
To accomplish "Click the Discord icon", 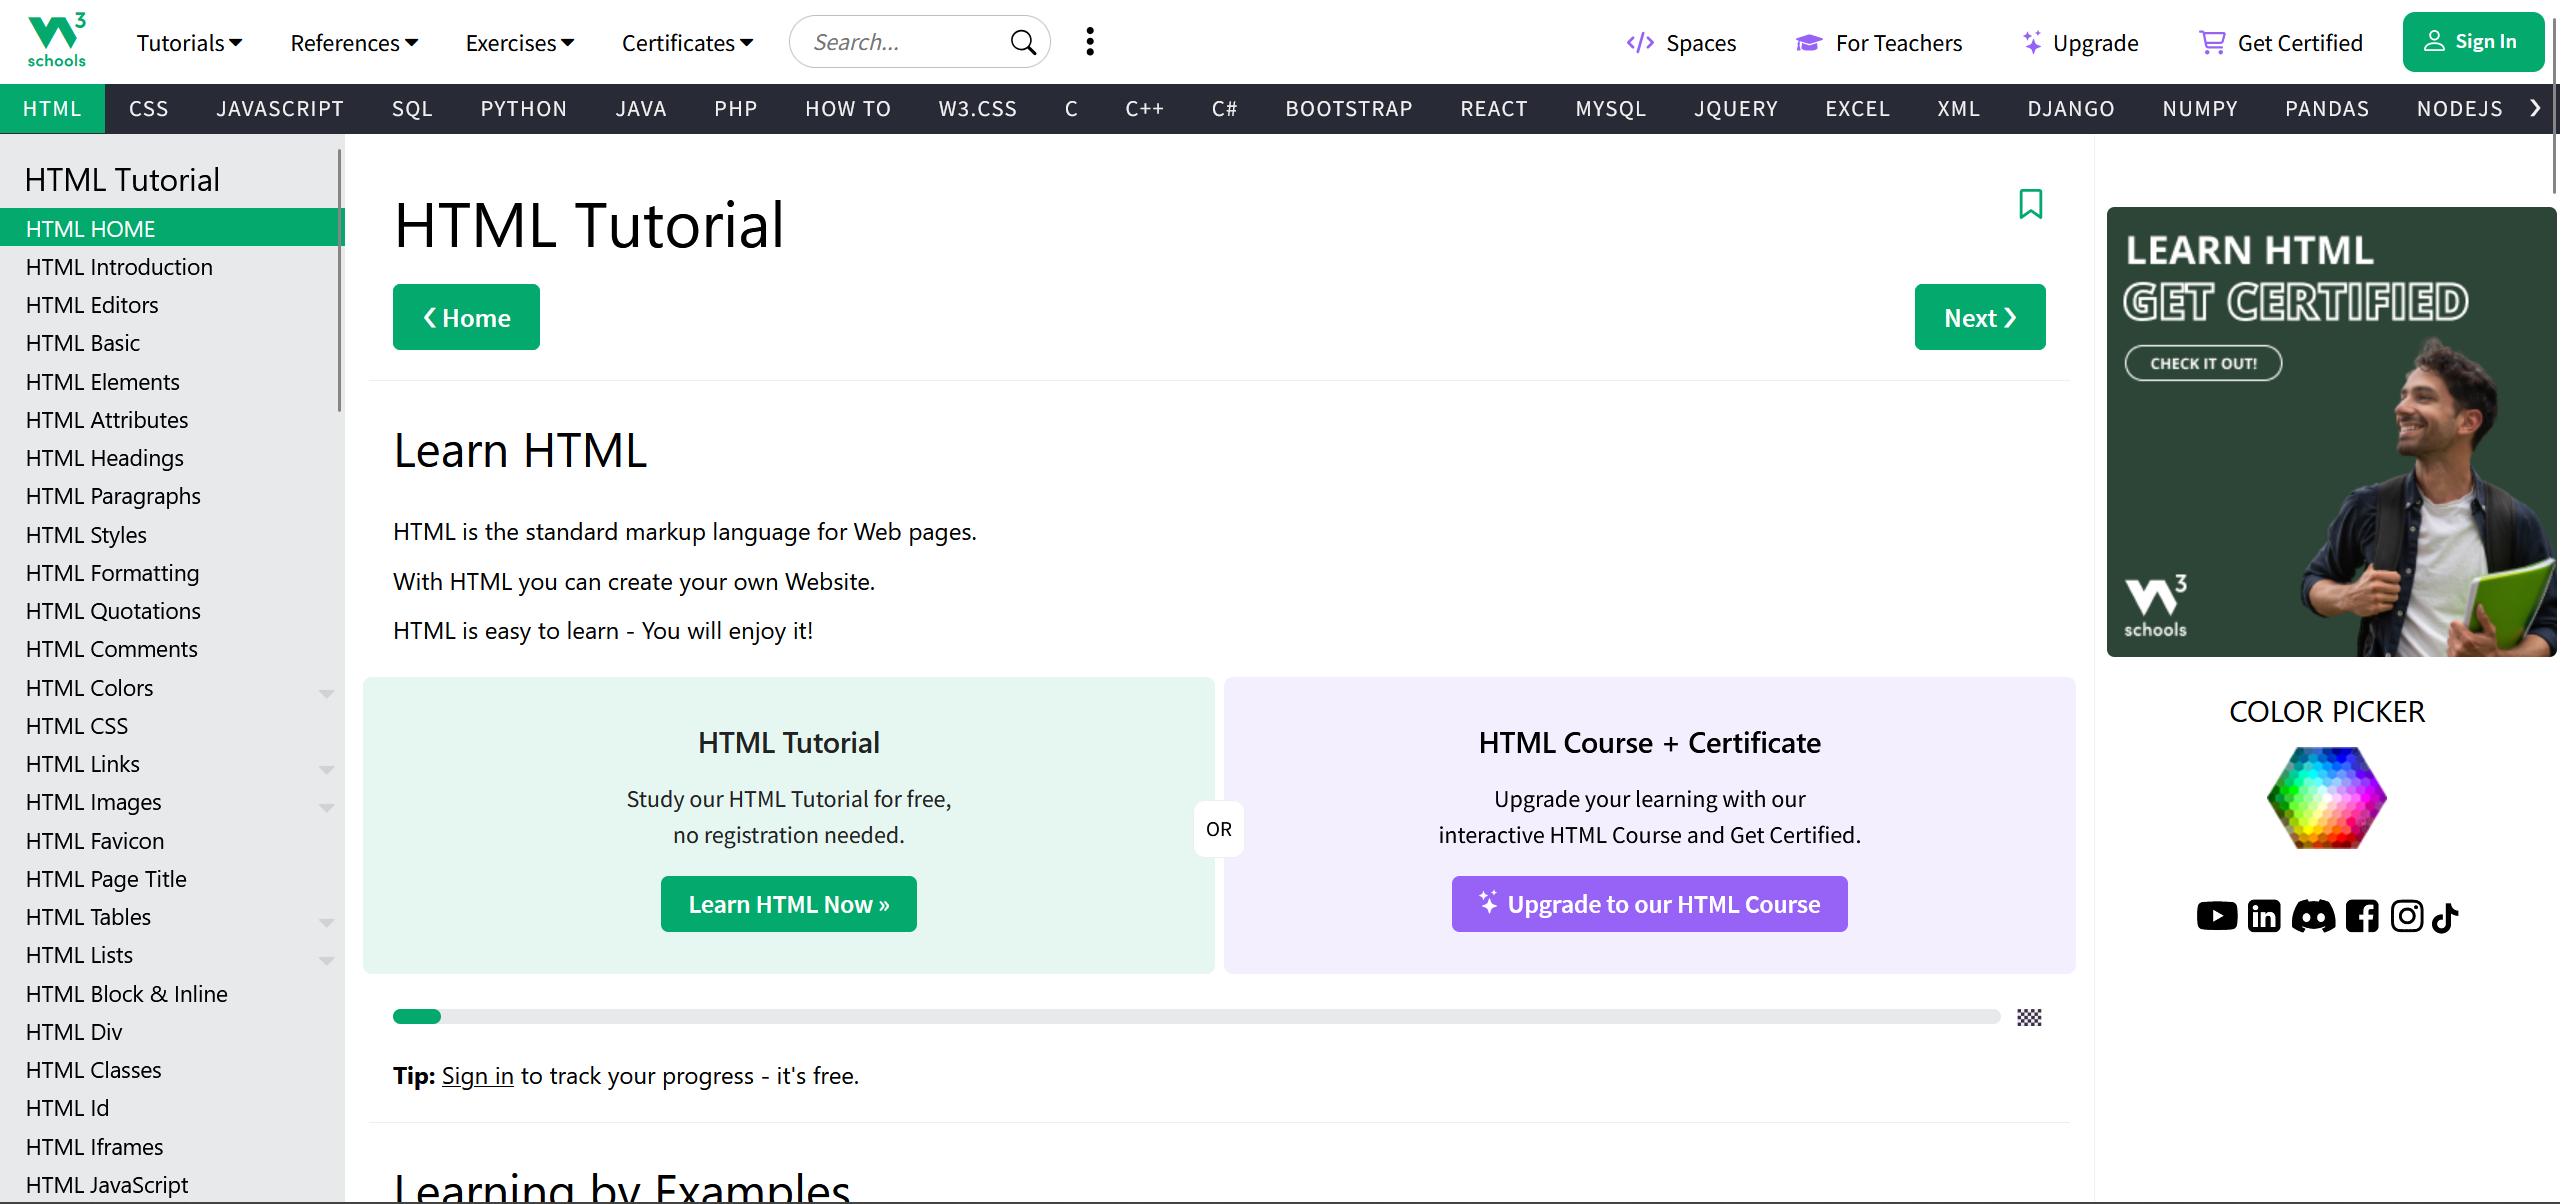I will [2314, 916].
